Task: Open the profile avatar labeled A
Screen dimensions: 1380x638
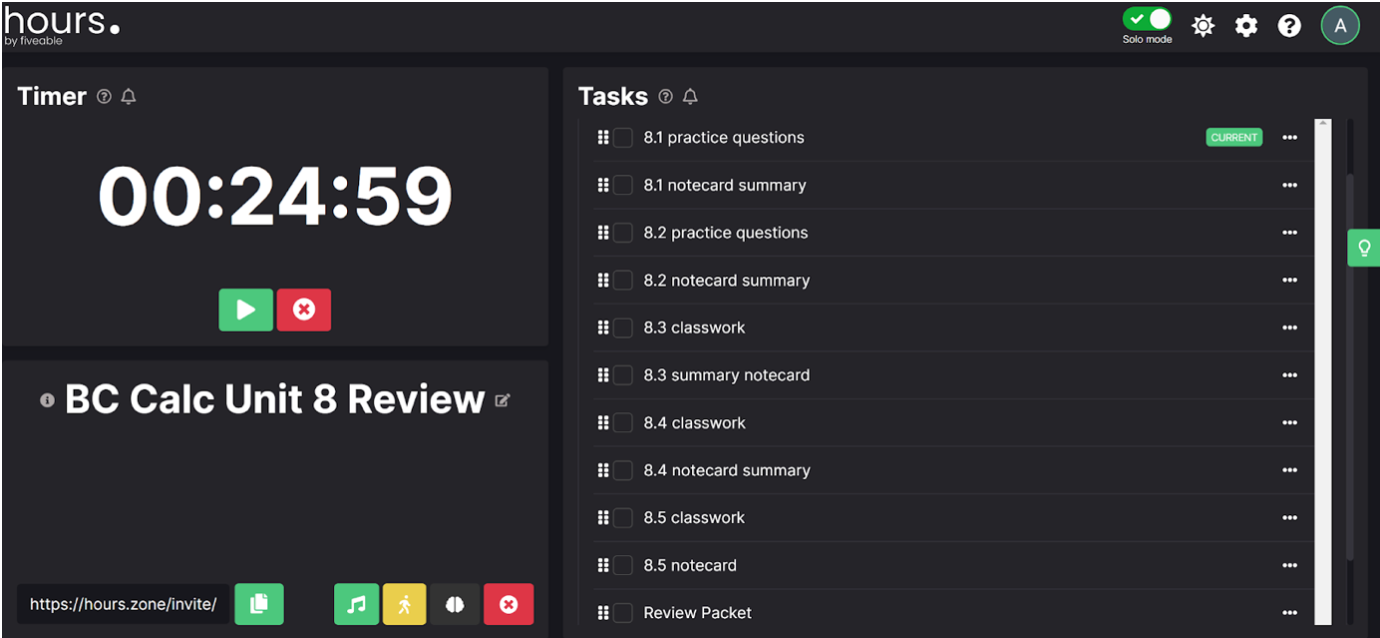Action: coord(1340,26)
